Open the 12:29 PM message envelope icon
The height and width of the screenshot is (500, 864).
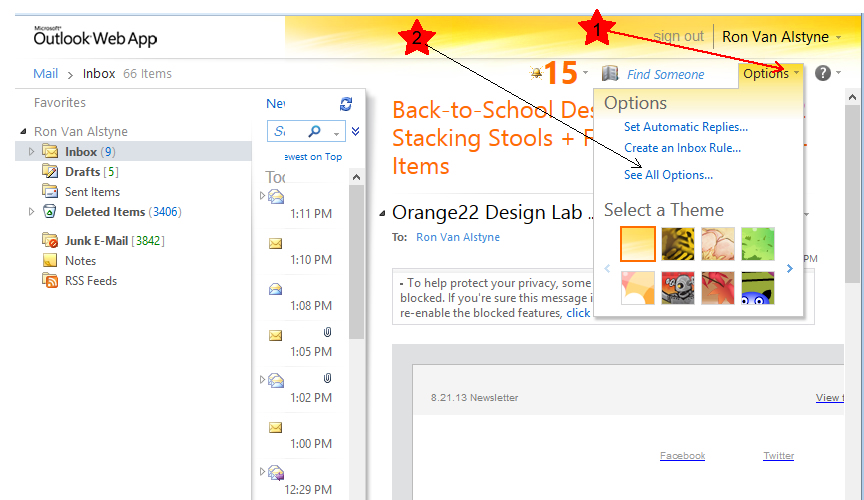click(x=276, y=472)
